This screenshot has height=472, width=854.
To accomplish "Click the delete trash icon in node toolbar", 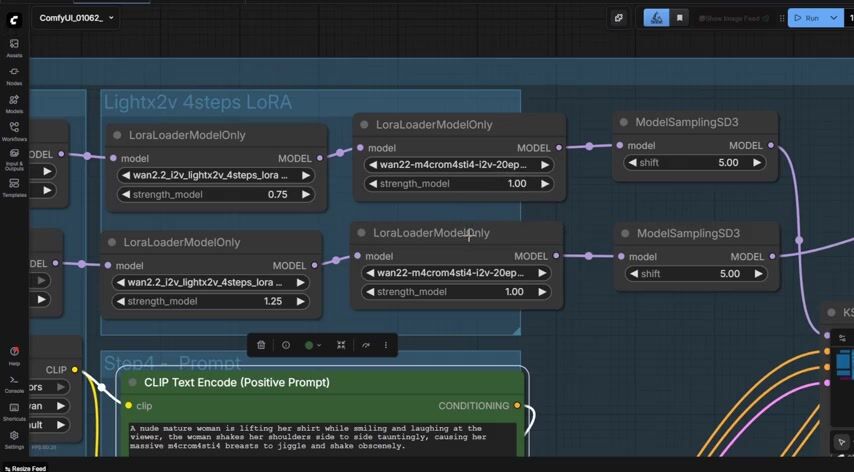I will coord(261,345).
